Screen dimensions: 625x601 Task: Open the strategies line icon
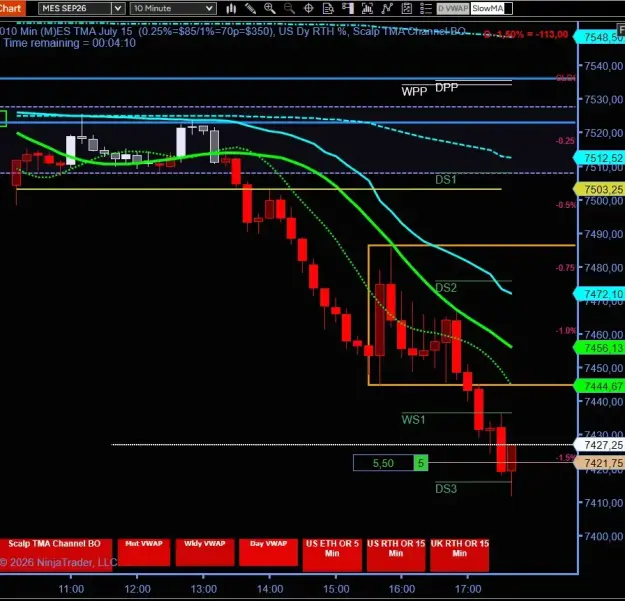click(x=387, y=8)
